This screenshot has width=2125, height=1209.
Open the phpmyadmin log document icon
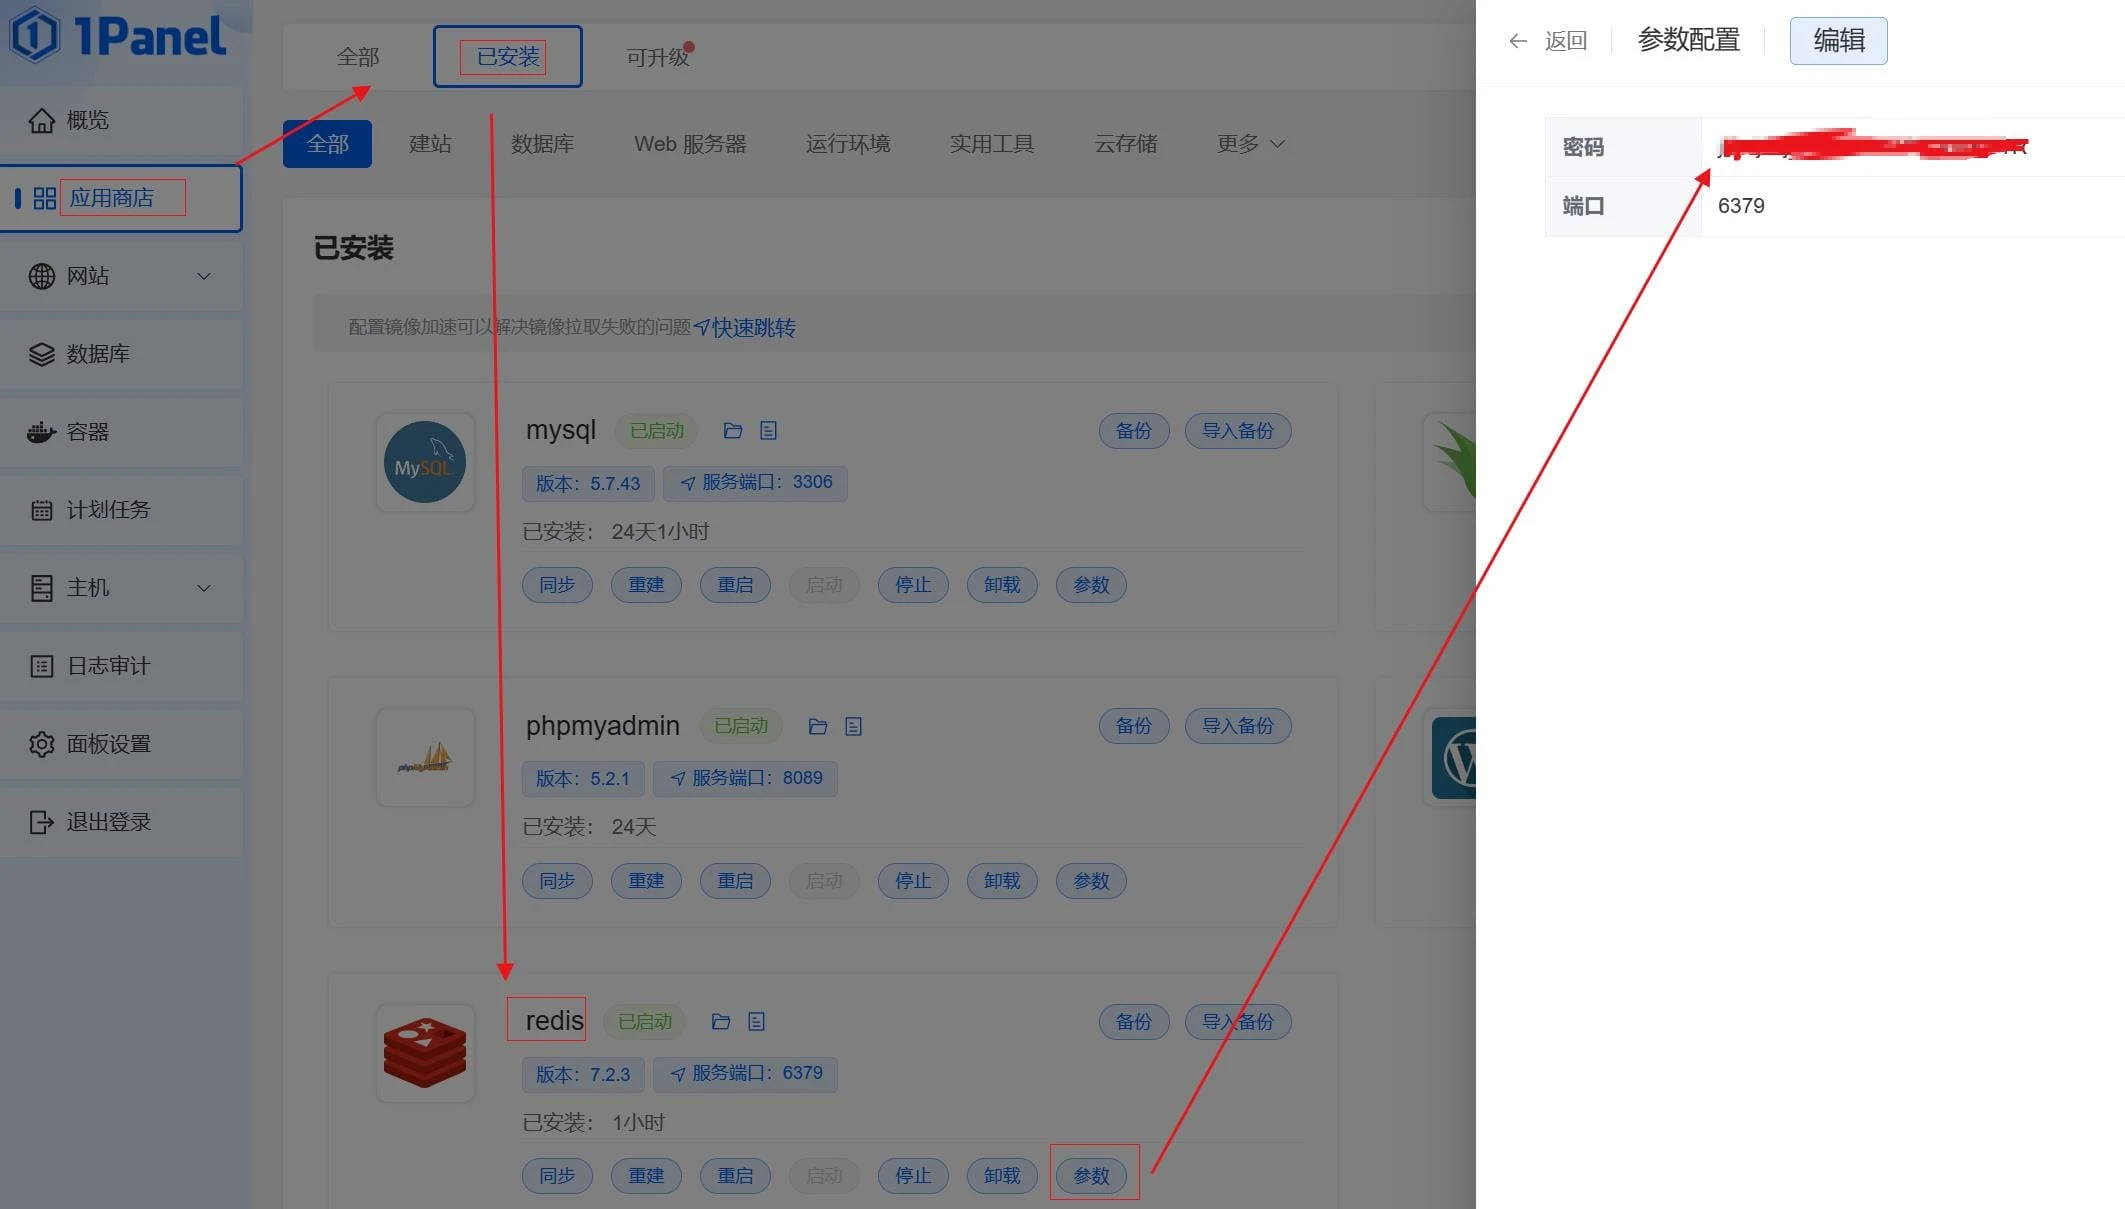coord(853,727)
